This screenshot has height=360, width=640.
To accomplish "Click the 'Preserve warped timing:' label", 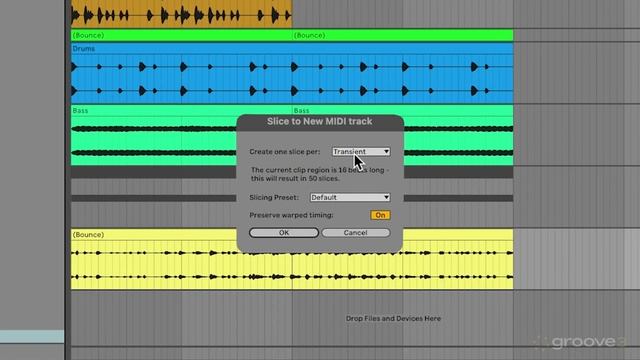I will point(291,215).
